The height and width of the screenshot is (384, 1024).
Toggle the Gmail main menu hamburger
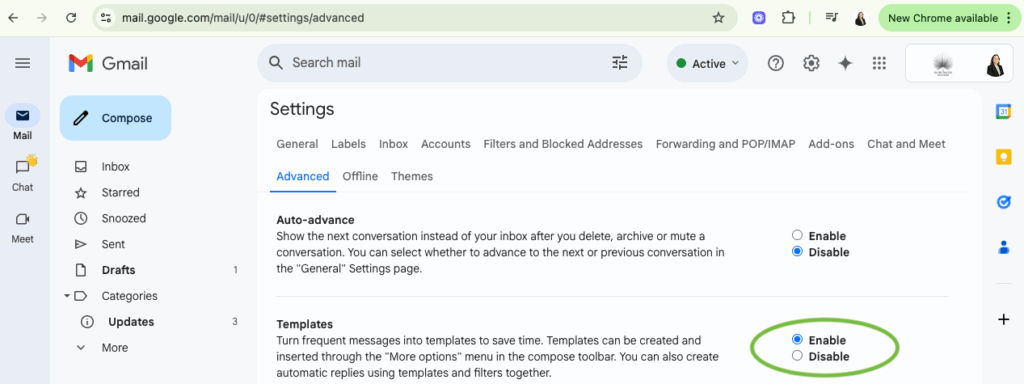click(x=23, y=63)
